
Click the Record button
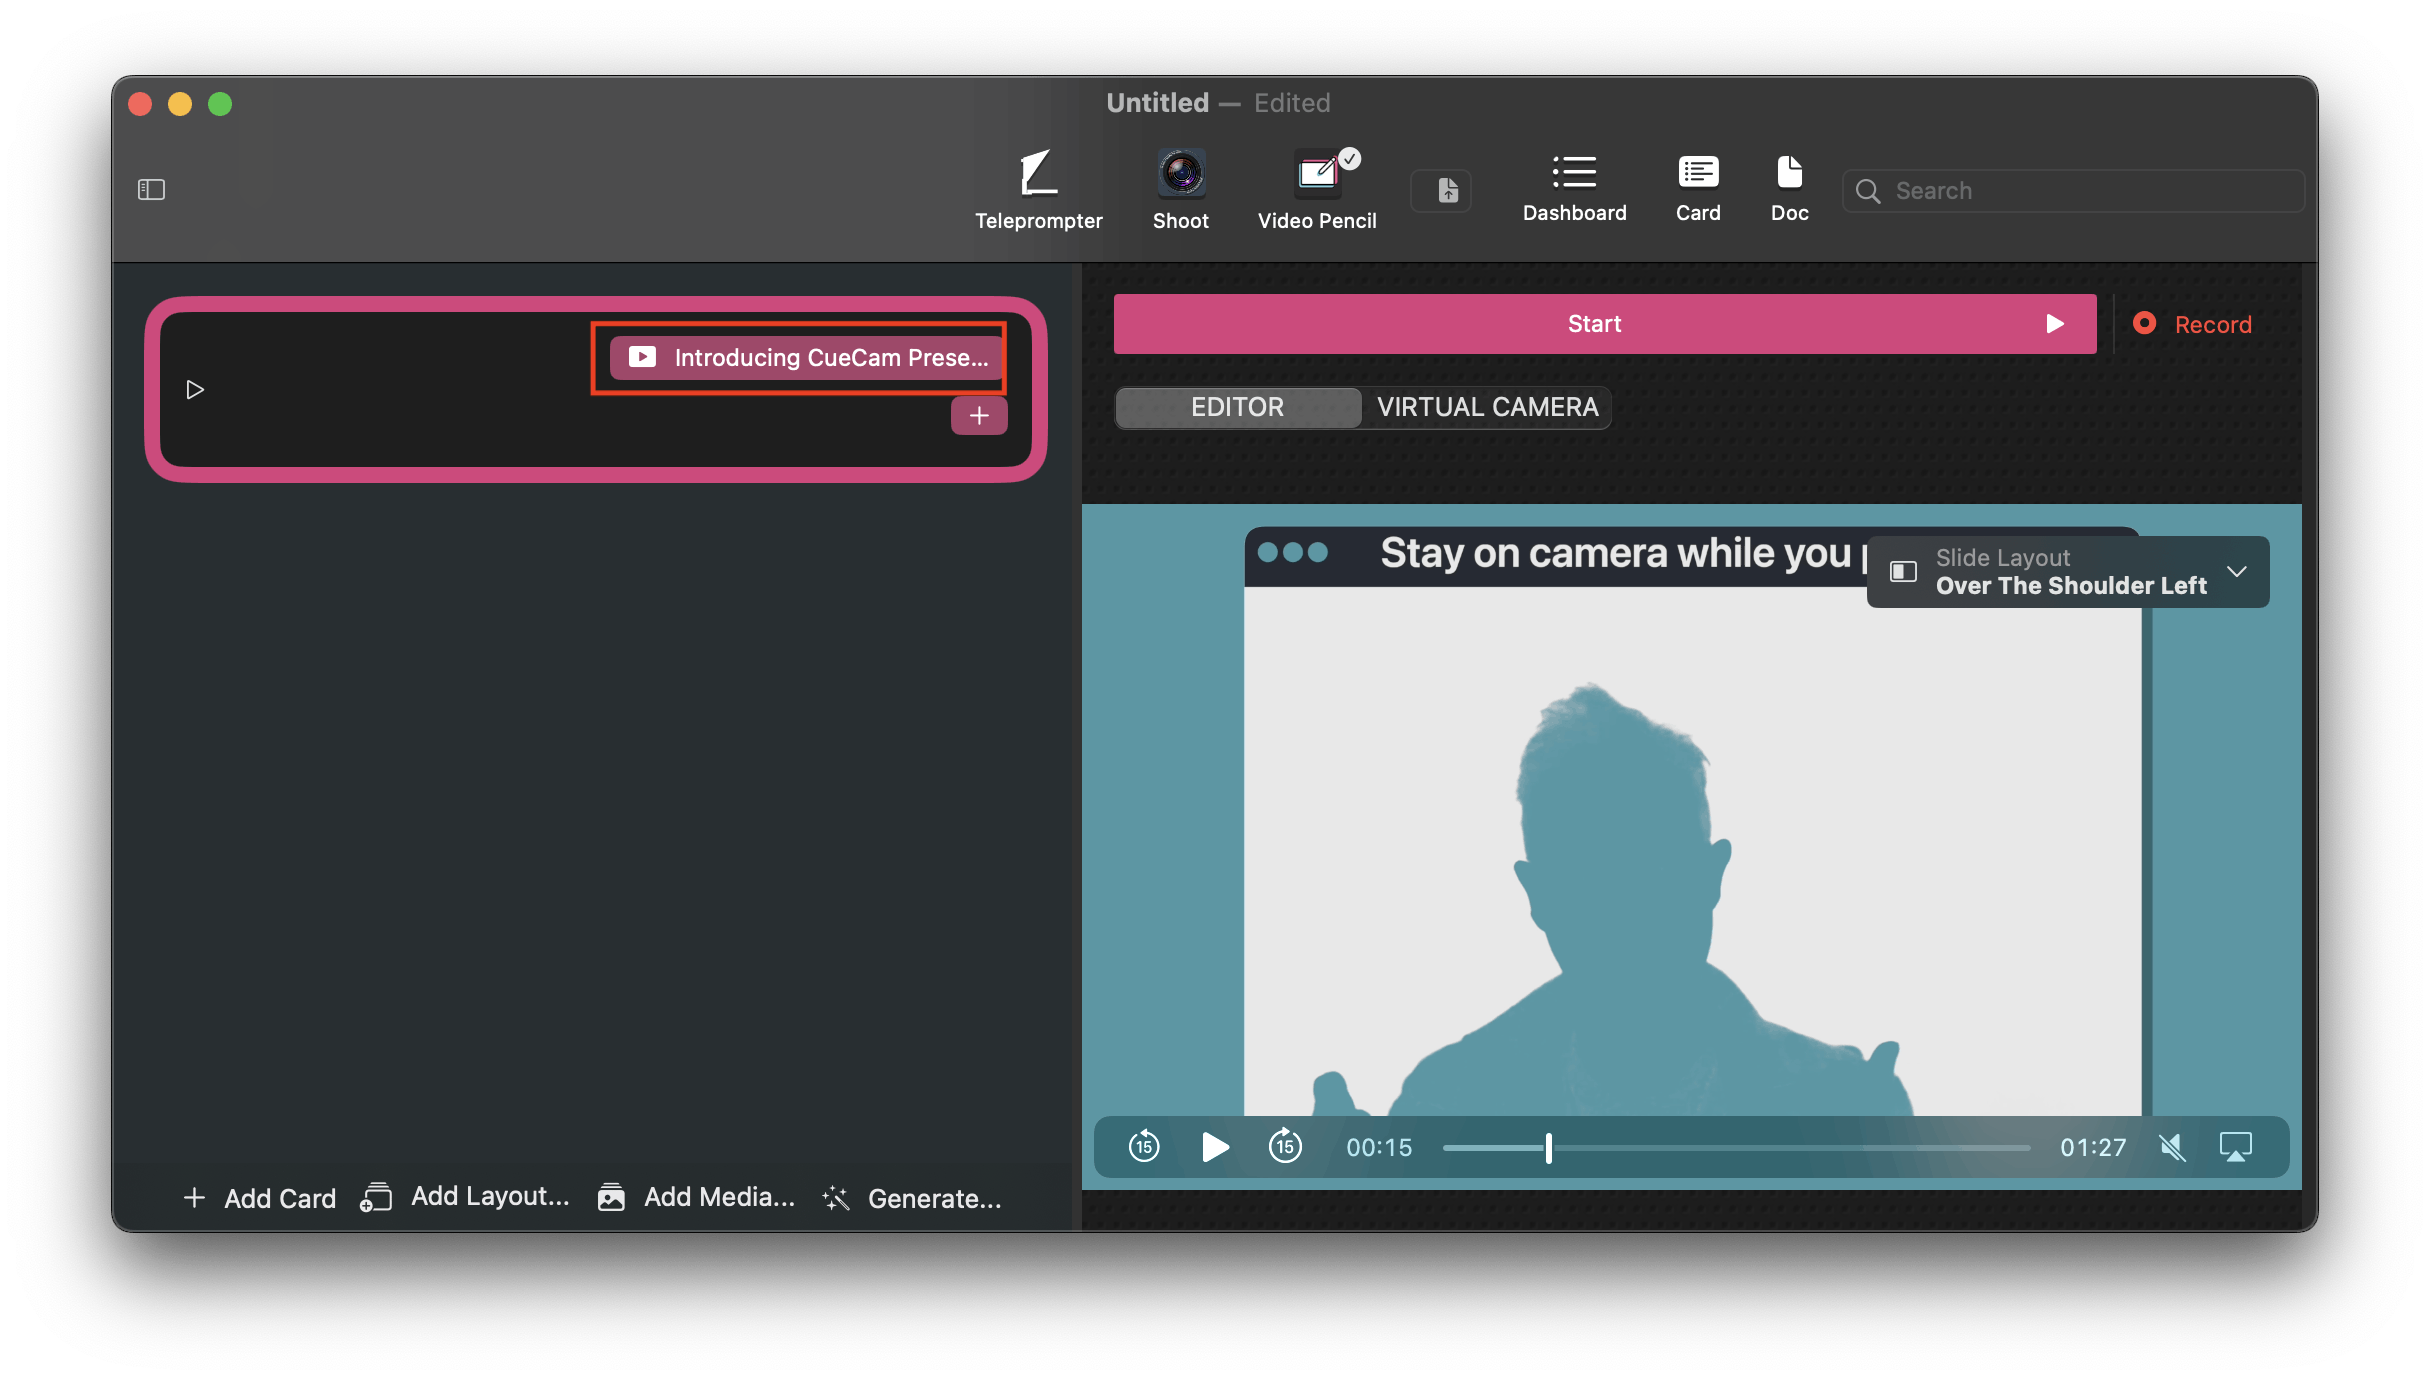coord(2193,324)
